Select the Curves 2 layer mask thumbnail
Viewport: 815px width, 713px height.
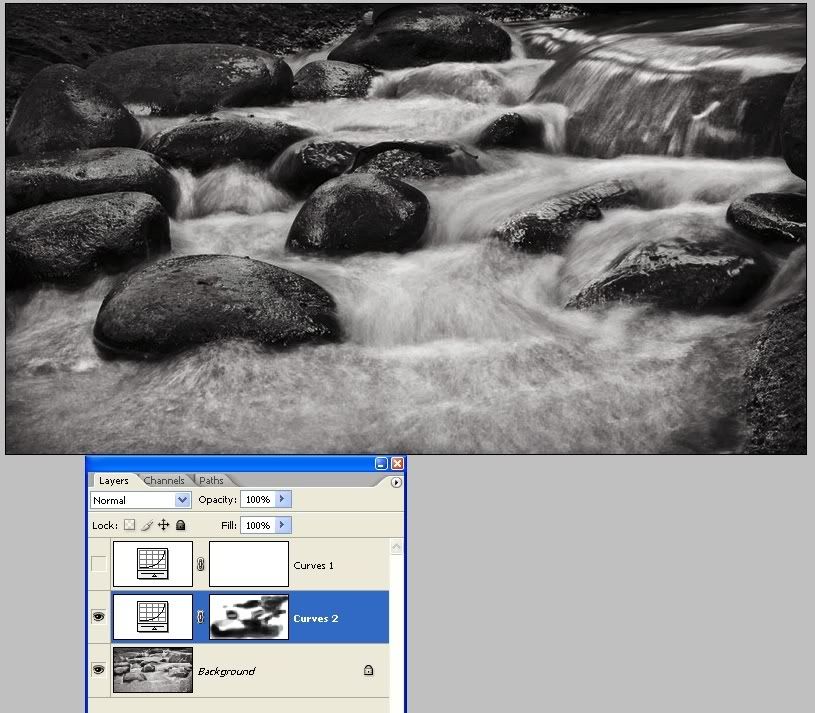point(249,617)
